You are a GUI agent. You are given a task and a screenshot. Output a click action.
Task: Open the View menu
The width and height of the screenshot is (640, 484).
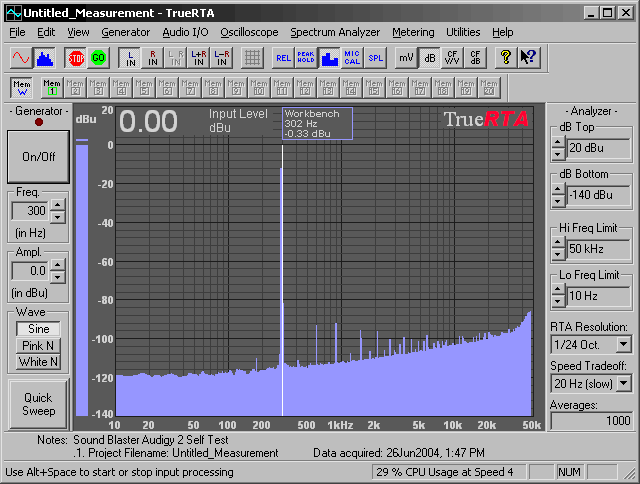pyautogui.click(x=78, y=32)
